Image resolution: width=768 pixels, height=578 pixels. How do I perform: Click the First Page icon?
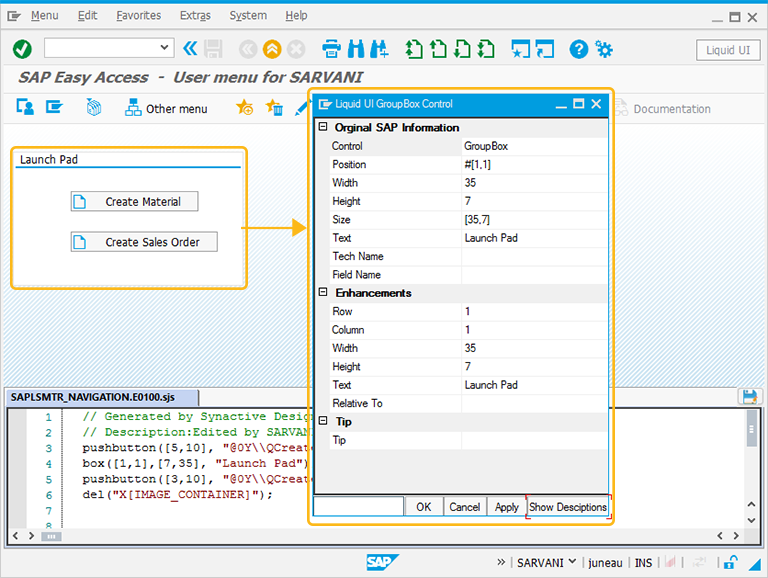pos(414,49)
